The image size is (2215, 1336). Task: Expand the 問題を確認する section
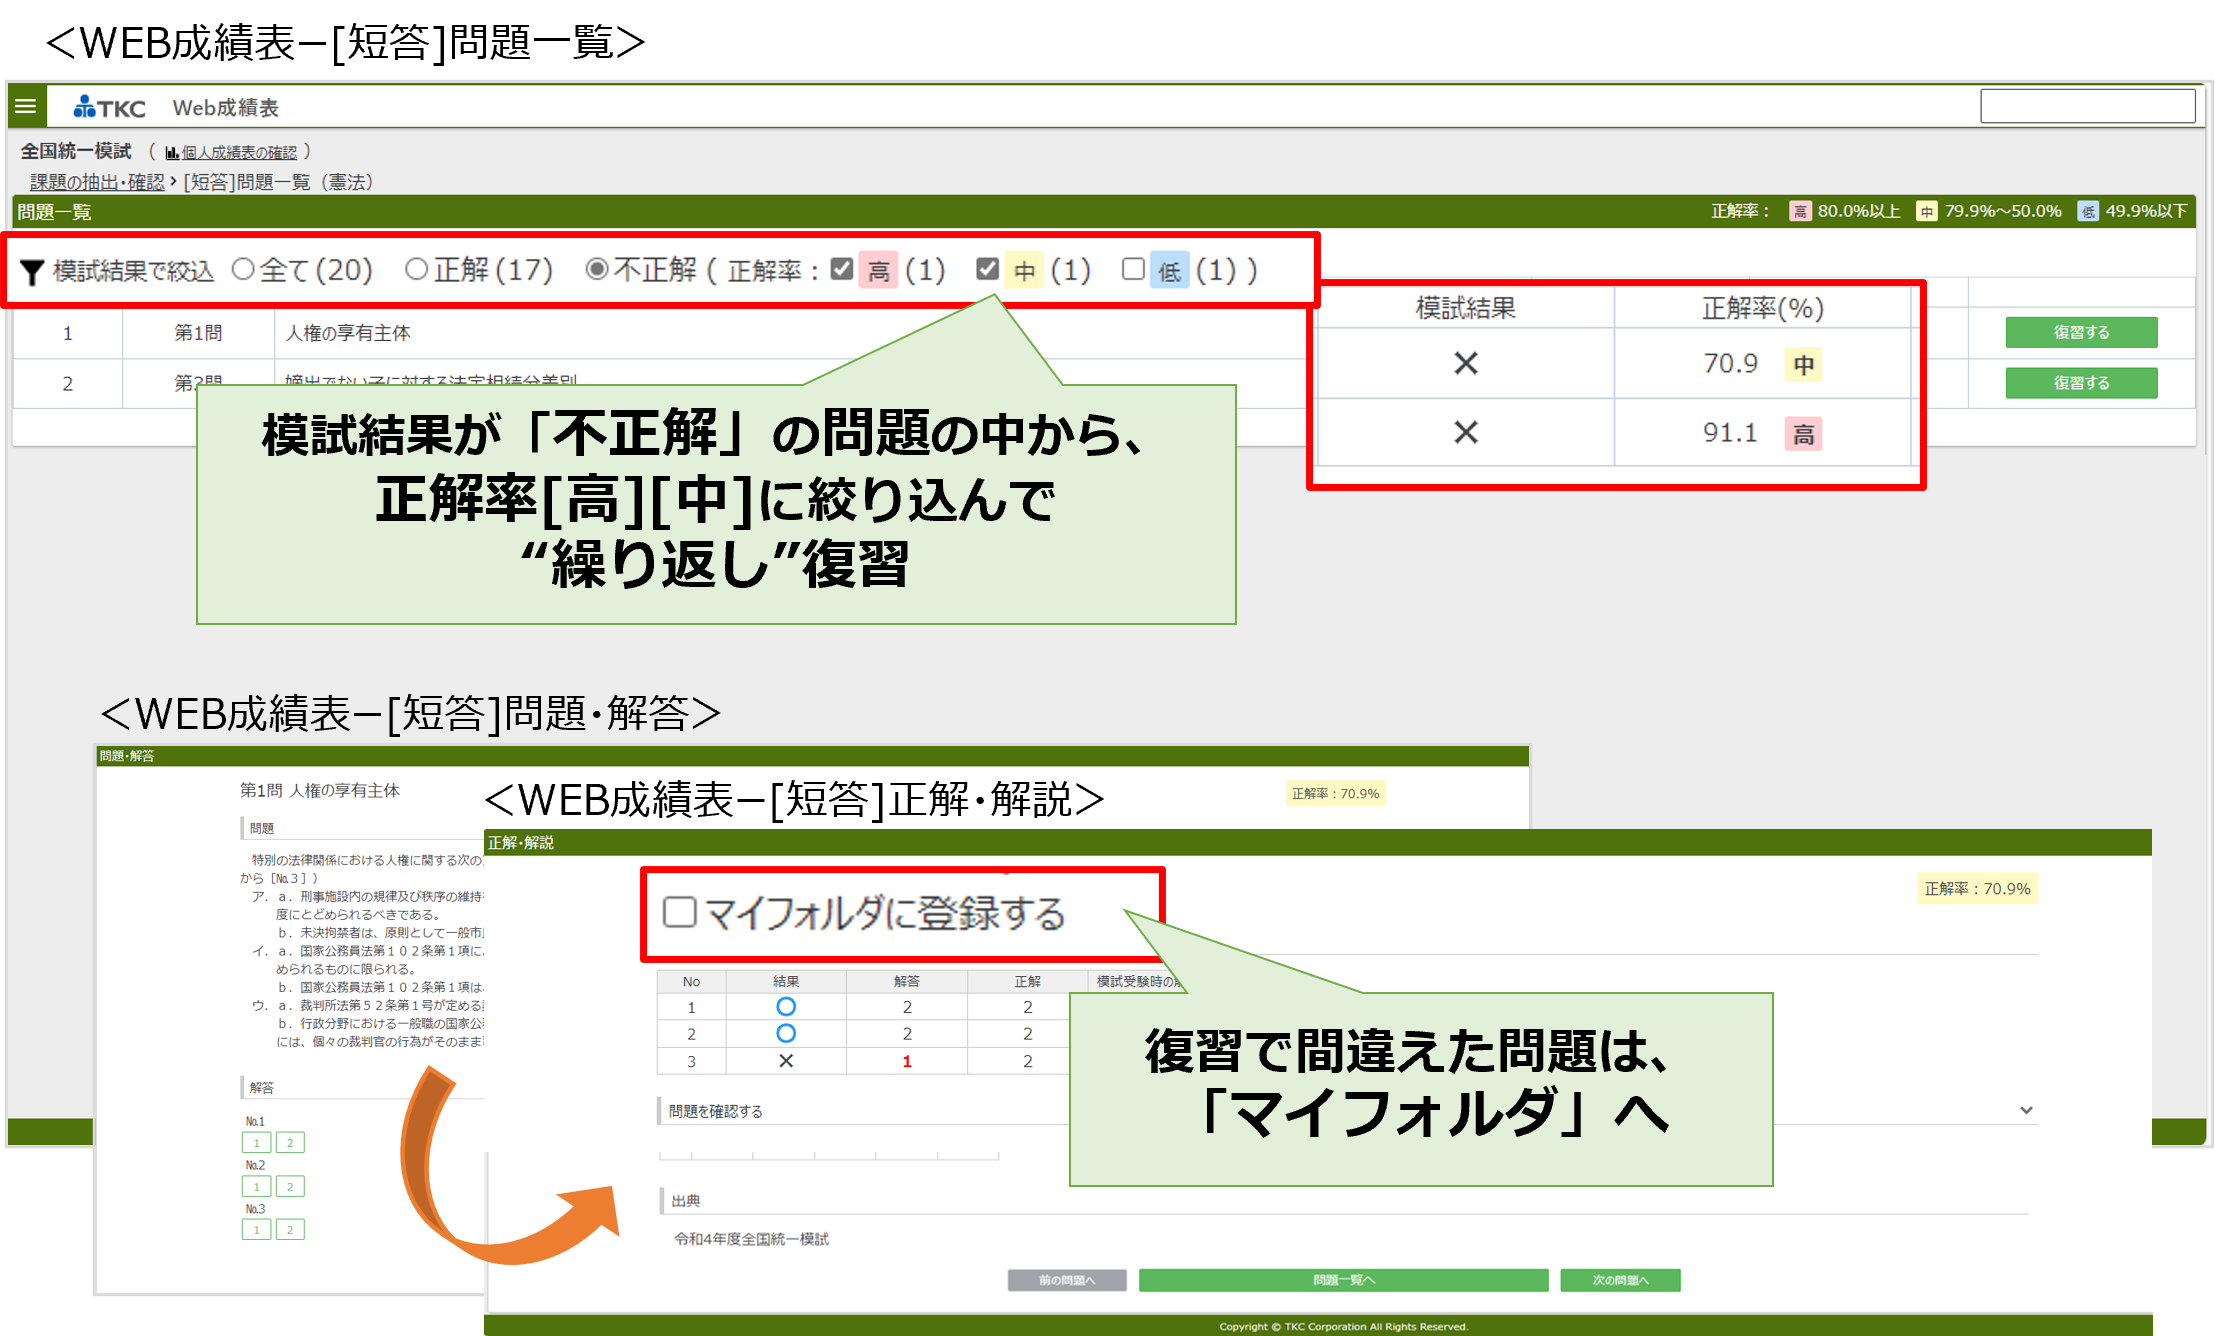715,1111
